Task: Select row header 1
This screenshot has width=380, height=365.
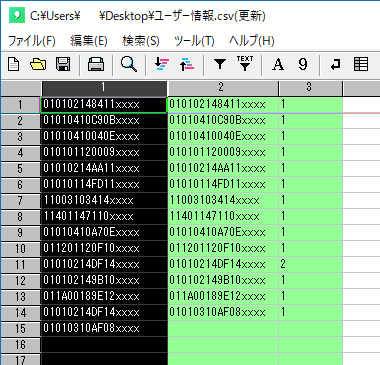Action: coord(21,105)
